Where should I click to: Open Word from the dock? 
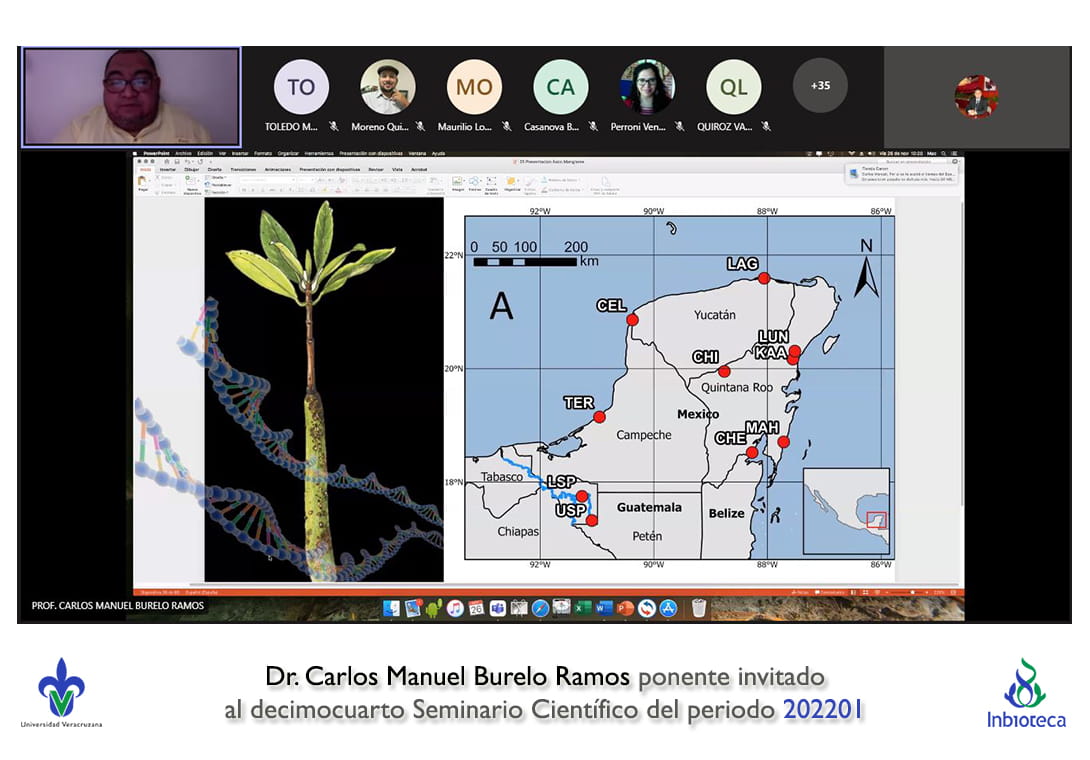click(x=603, y=608)
